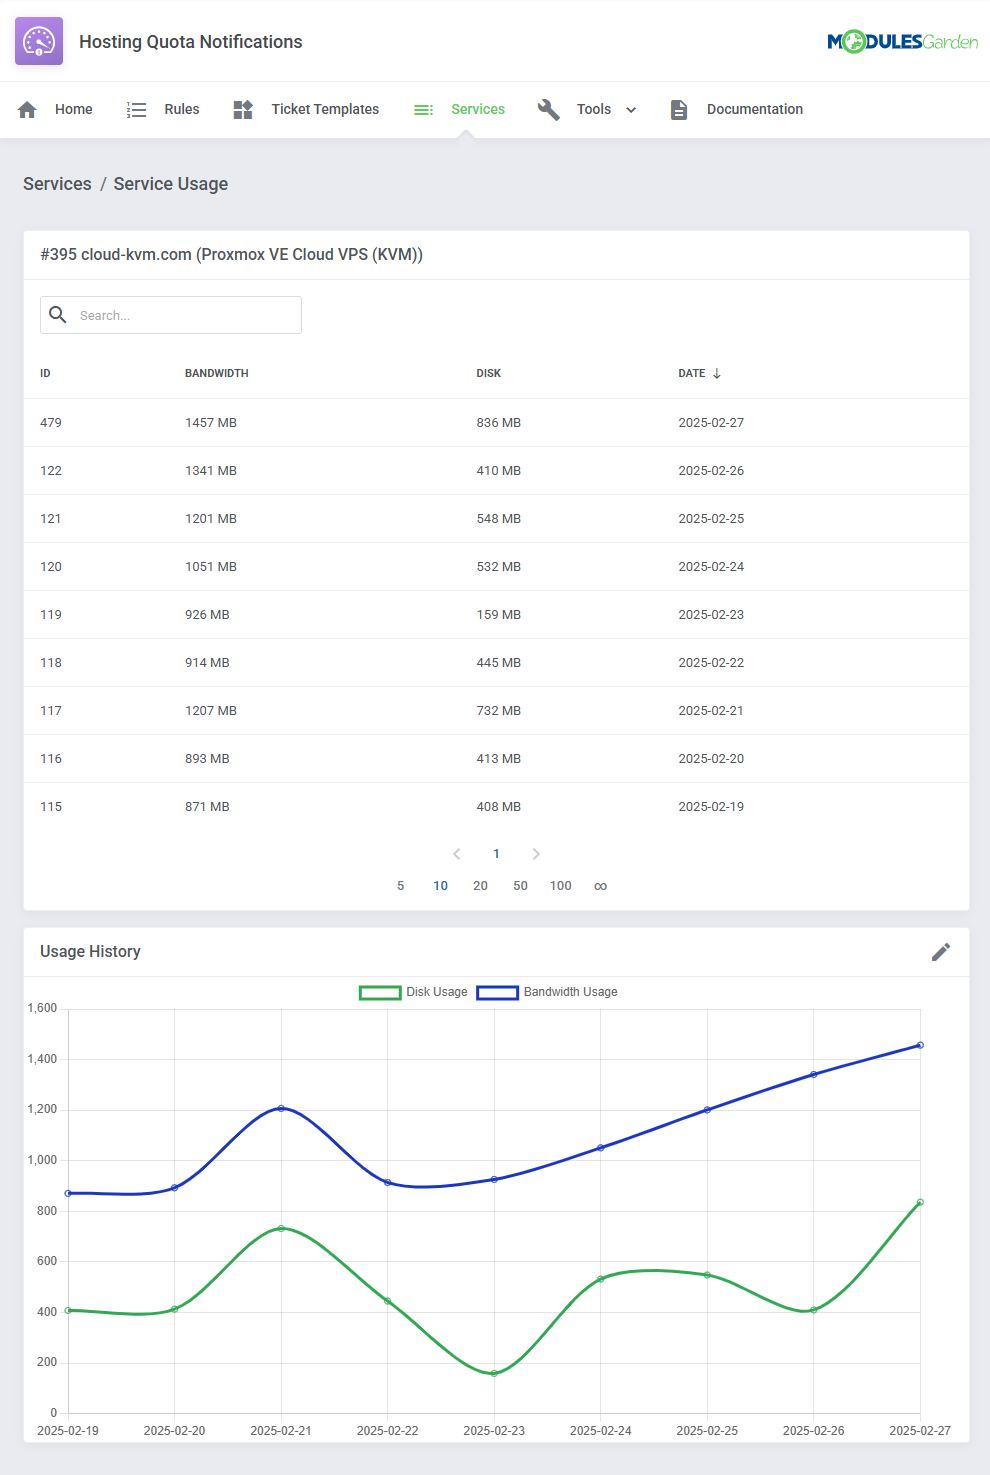Set page size to 5
Image resolution: width=990 pixels, height=1475 pixels.
pyautogui.click(x=401, y=886)
